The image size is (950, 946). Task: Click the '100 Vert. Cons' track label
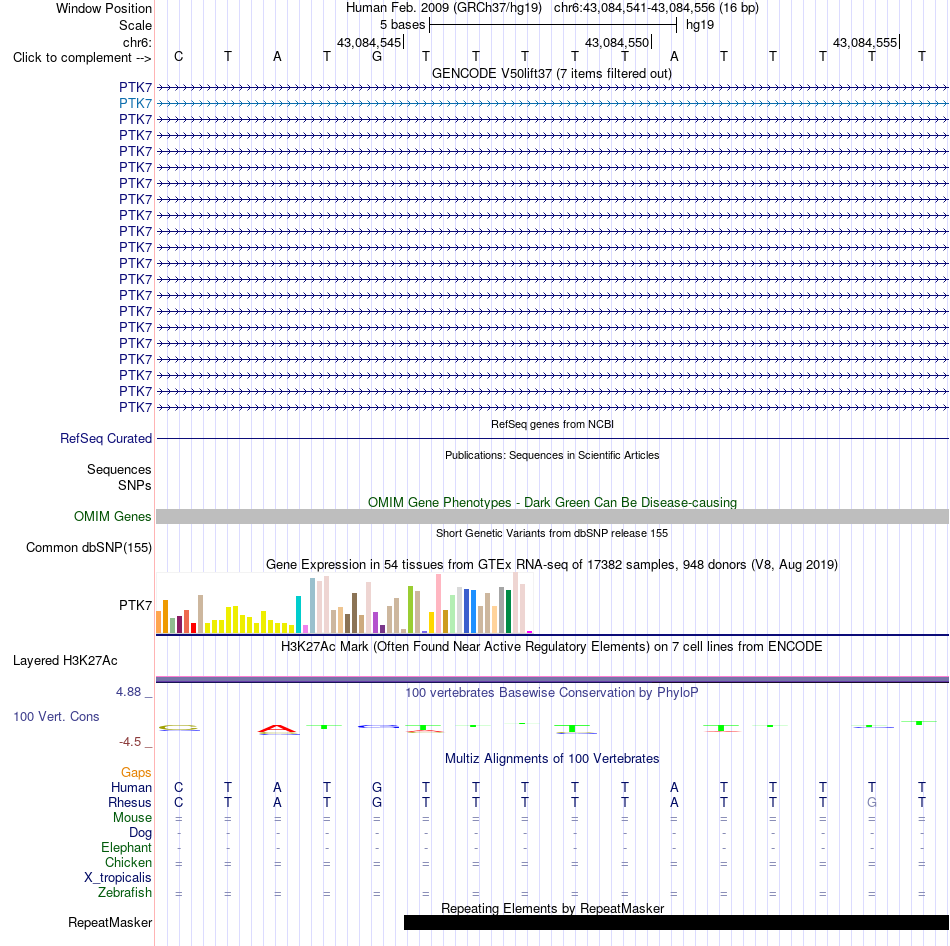[56, 716]
